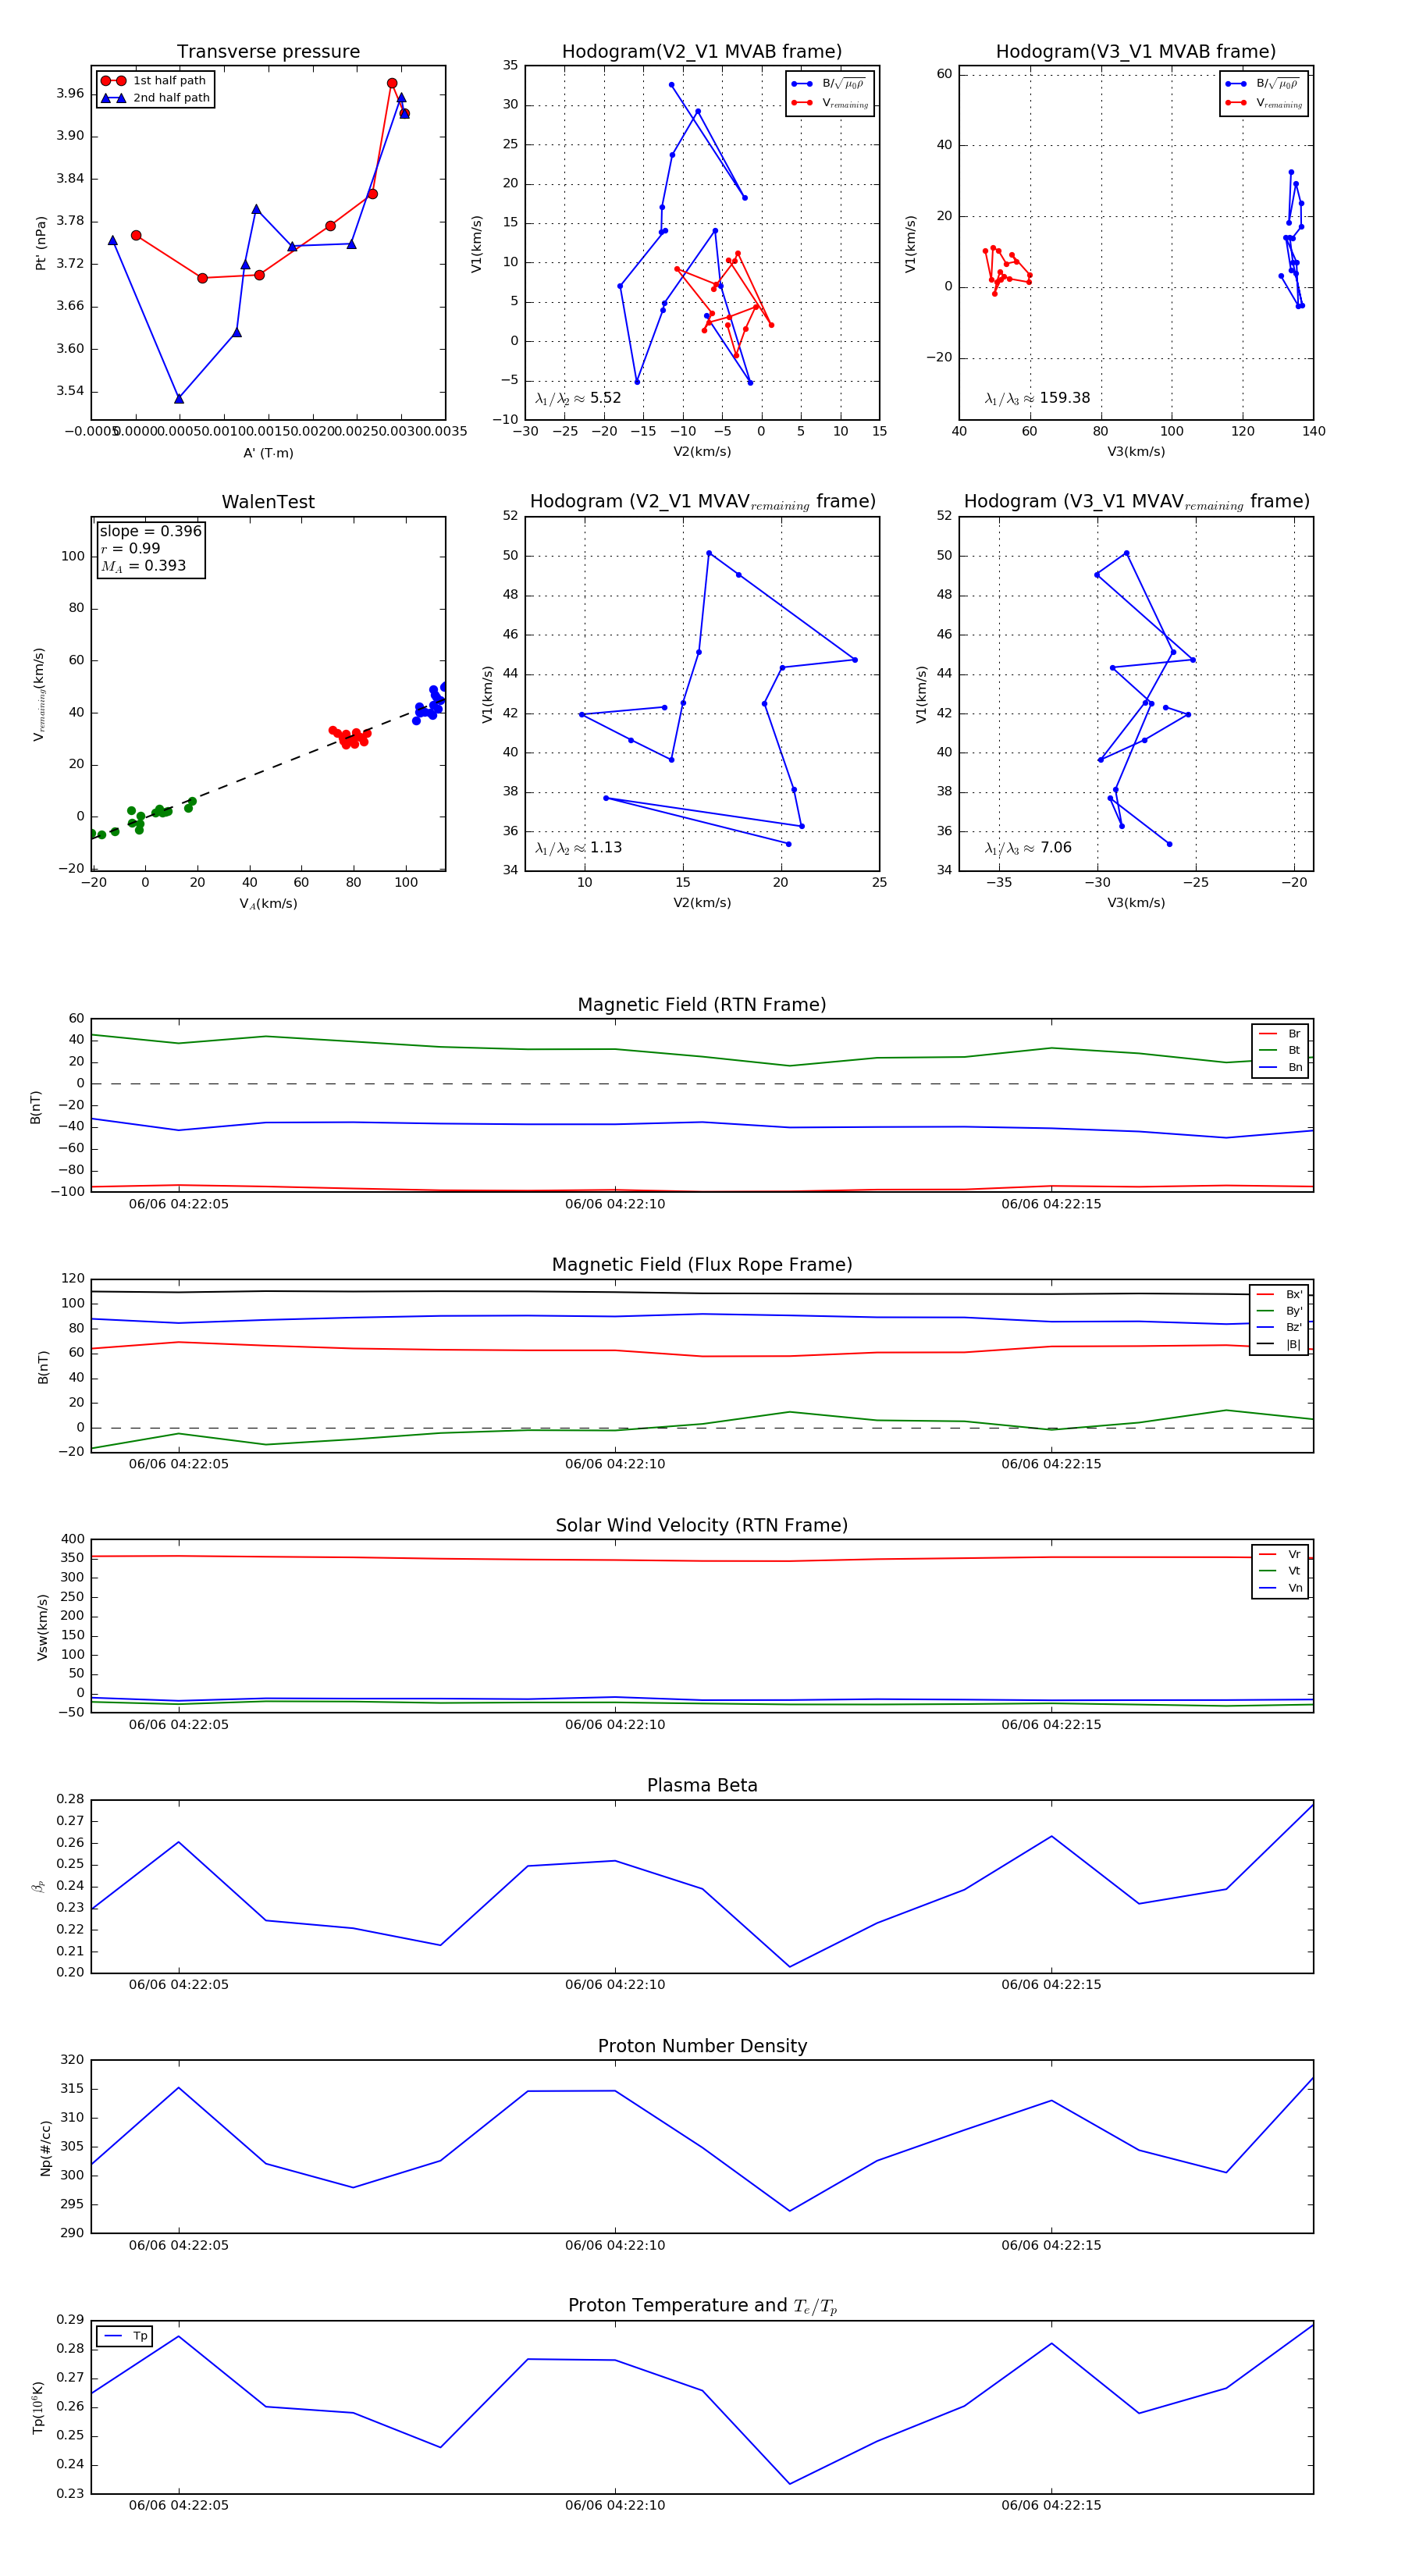The width and height of the screenshot is (1405, 2576).
Task: Click the 'Plasma Beta' plot title
Action: [x=702, y=1785]
